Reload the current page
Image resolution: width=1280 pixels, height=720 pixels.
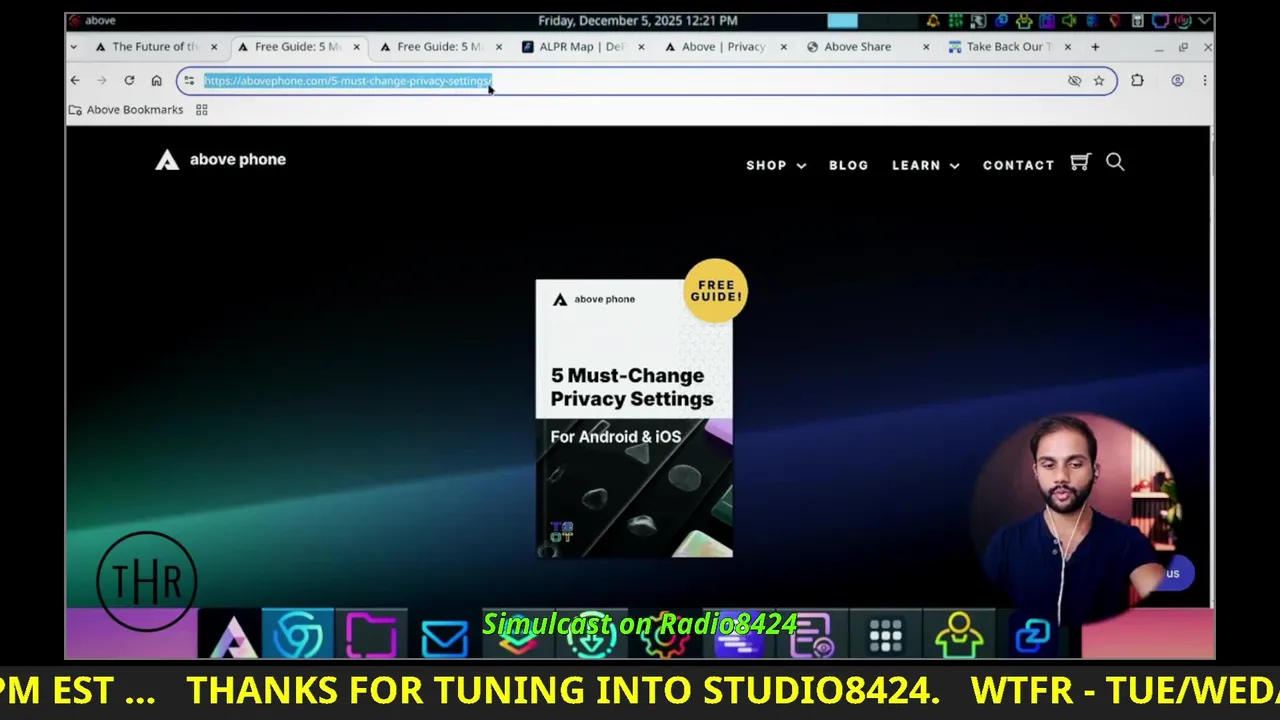pos(129,80)
